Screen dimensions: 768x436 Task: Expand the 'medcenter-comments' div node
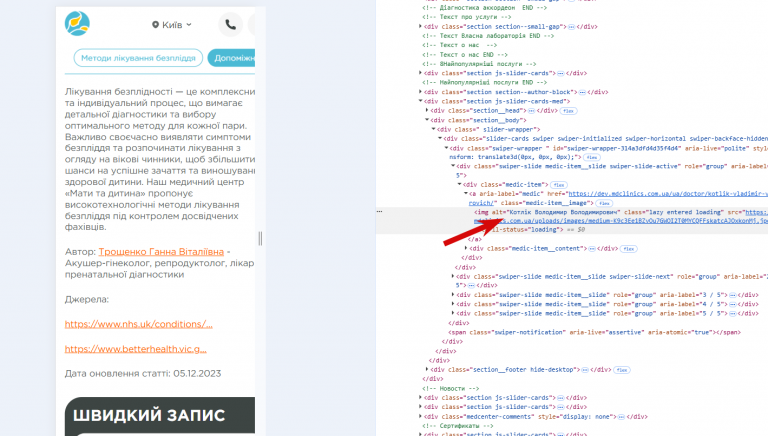point(420,416)
